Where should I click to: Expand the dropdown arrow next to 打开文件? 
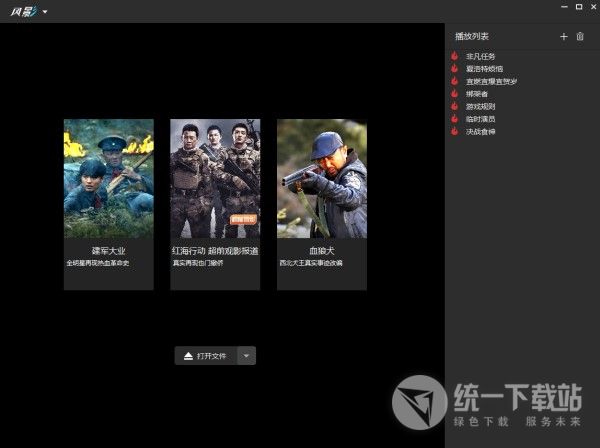click(246, 356)
